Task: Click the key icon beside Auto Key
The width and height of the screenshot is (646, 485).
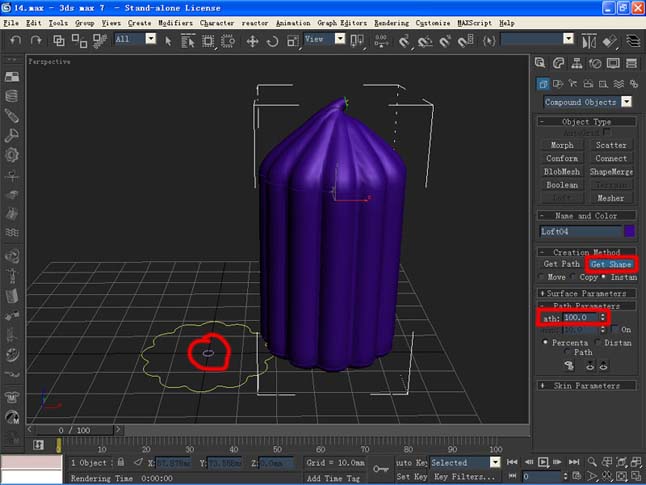Action: 381,467
